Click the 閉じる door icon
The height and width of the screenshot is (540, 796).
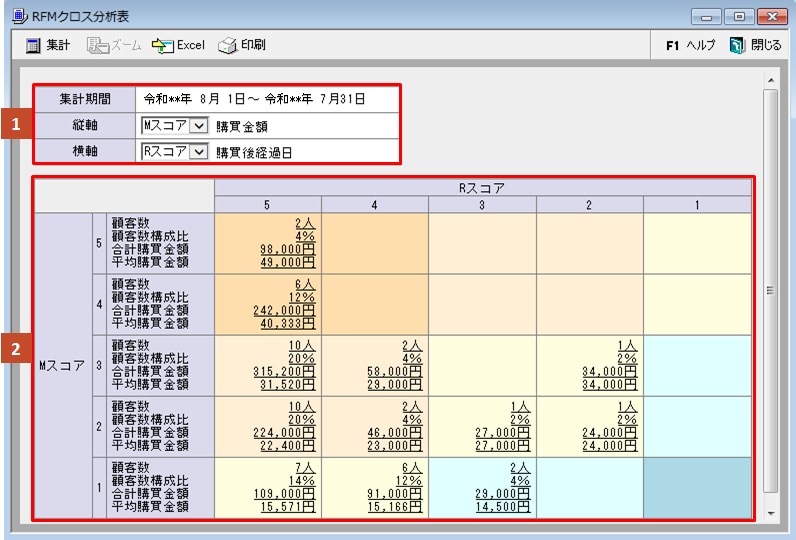pyautogui.click(x=737, y=46)
